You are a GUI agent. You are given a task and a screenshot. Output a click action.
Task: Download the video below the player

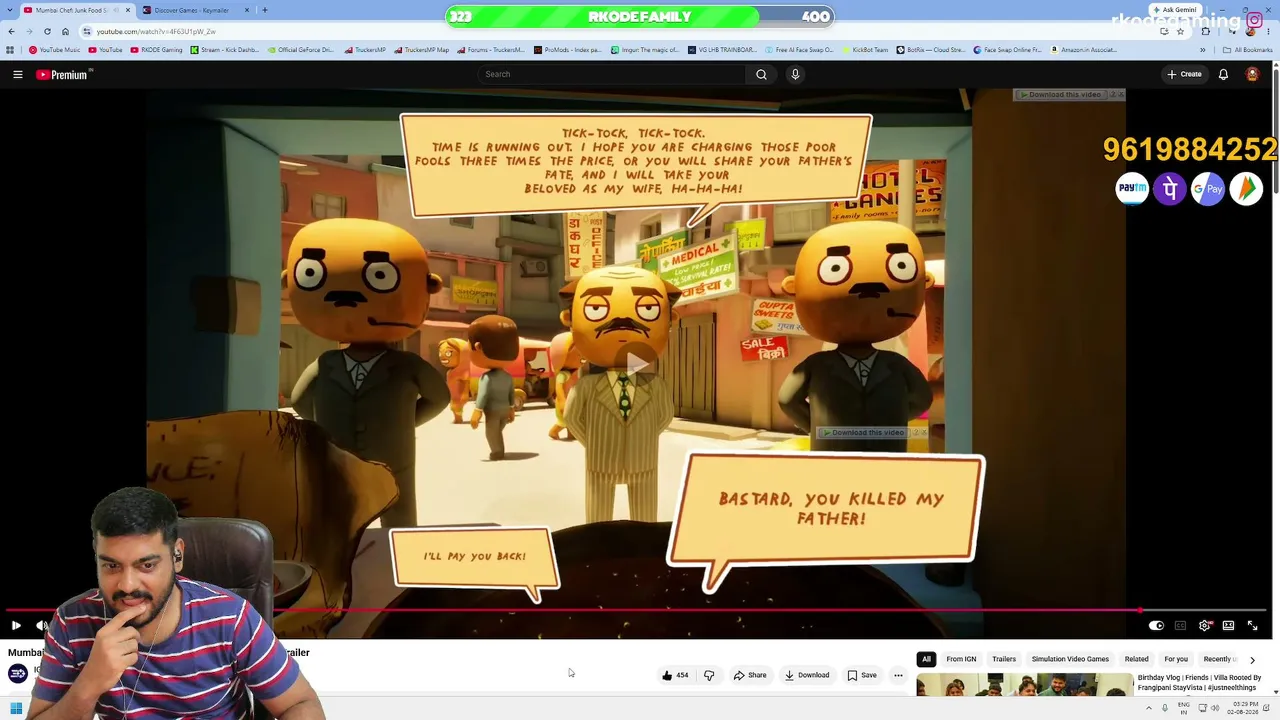pos(806,675)
